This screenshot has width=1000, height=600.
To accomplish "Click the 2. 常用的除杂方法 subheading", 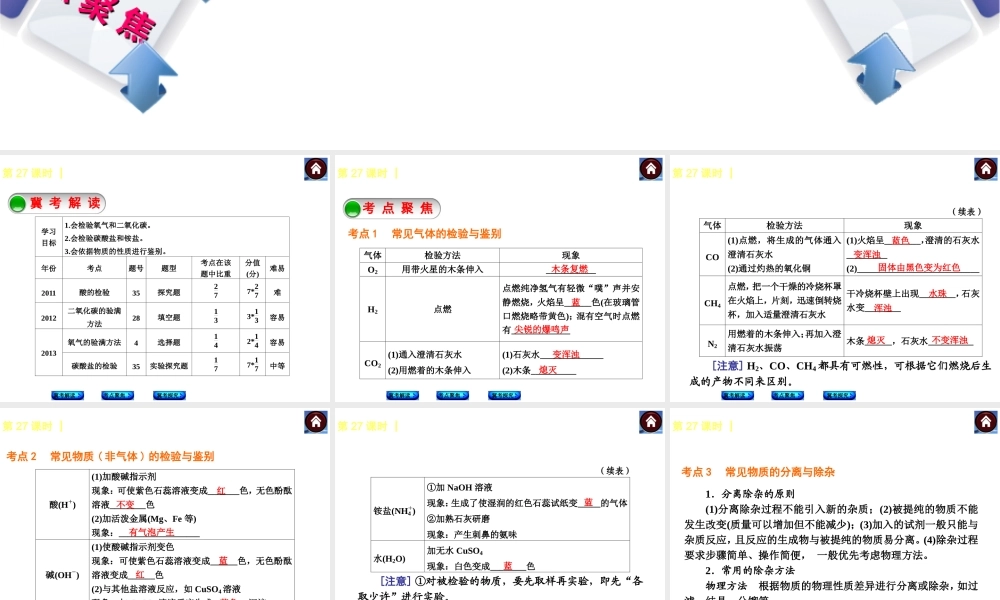I will [750, 571].
